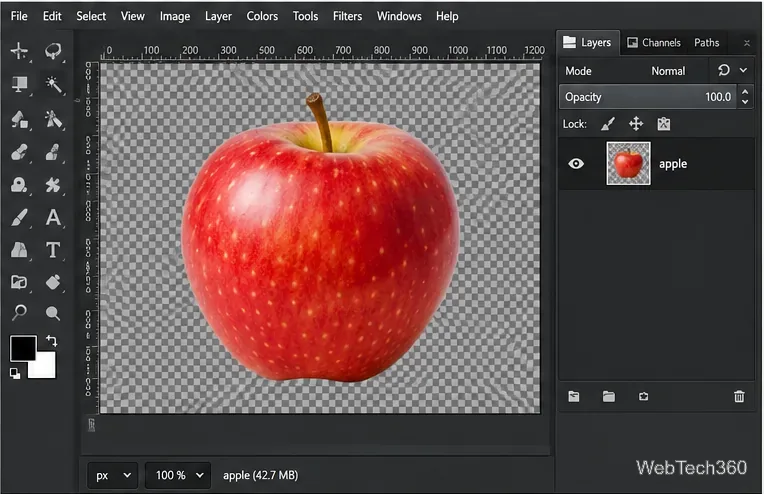This screenshot has height=494, width=764.
Task: Delete layer with the trash icon
Action: [x=739, y=397]
